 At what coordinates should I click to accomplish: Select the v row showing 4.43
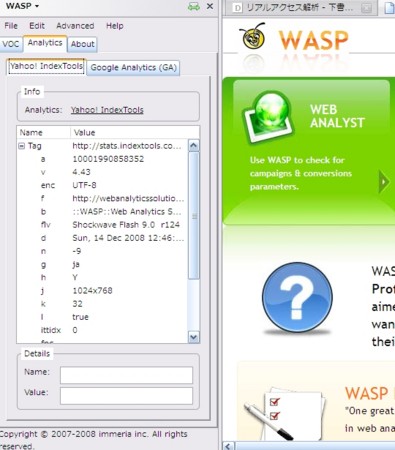pos(103,172)
